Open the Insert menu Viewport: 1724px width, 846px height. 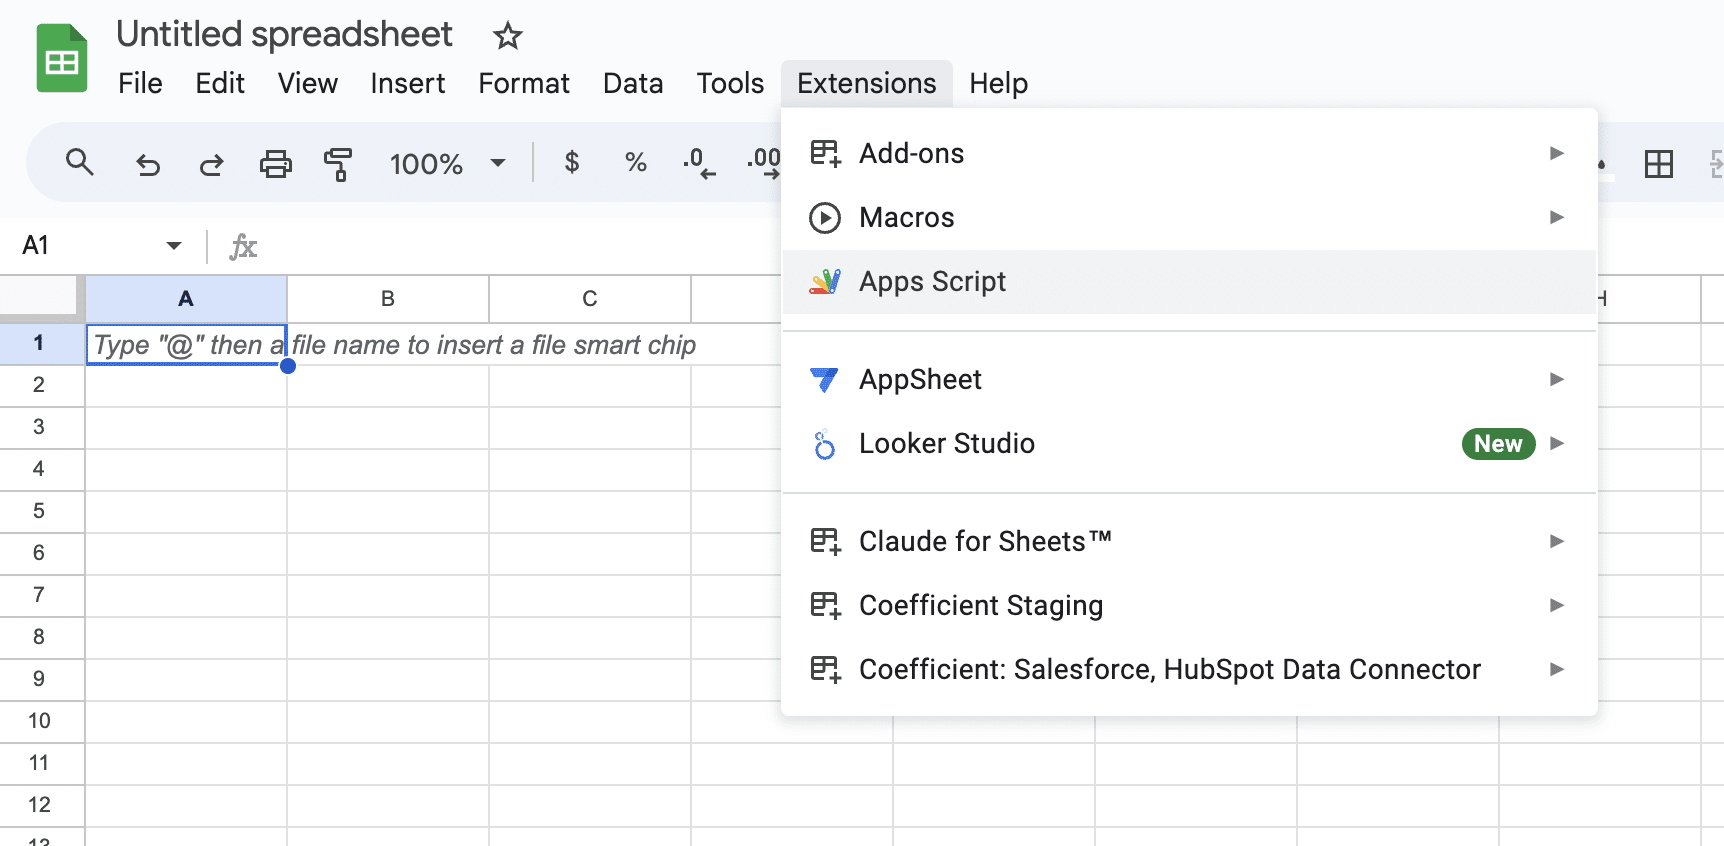(408, 83)
